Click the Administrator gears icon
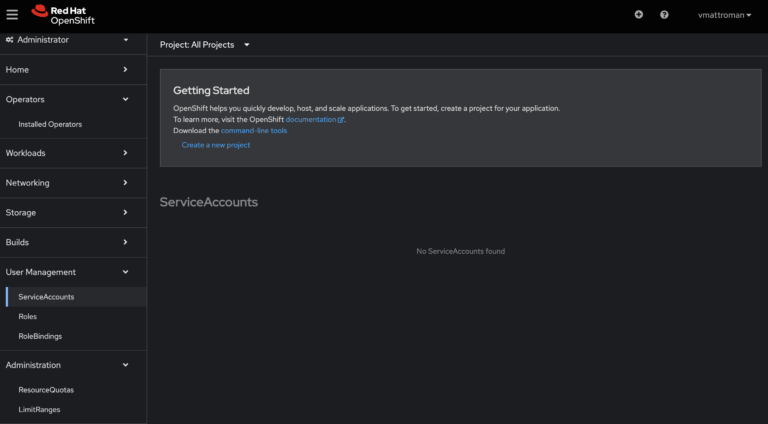768x424 pixels. (x=9, y=40)
